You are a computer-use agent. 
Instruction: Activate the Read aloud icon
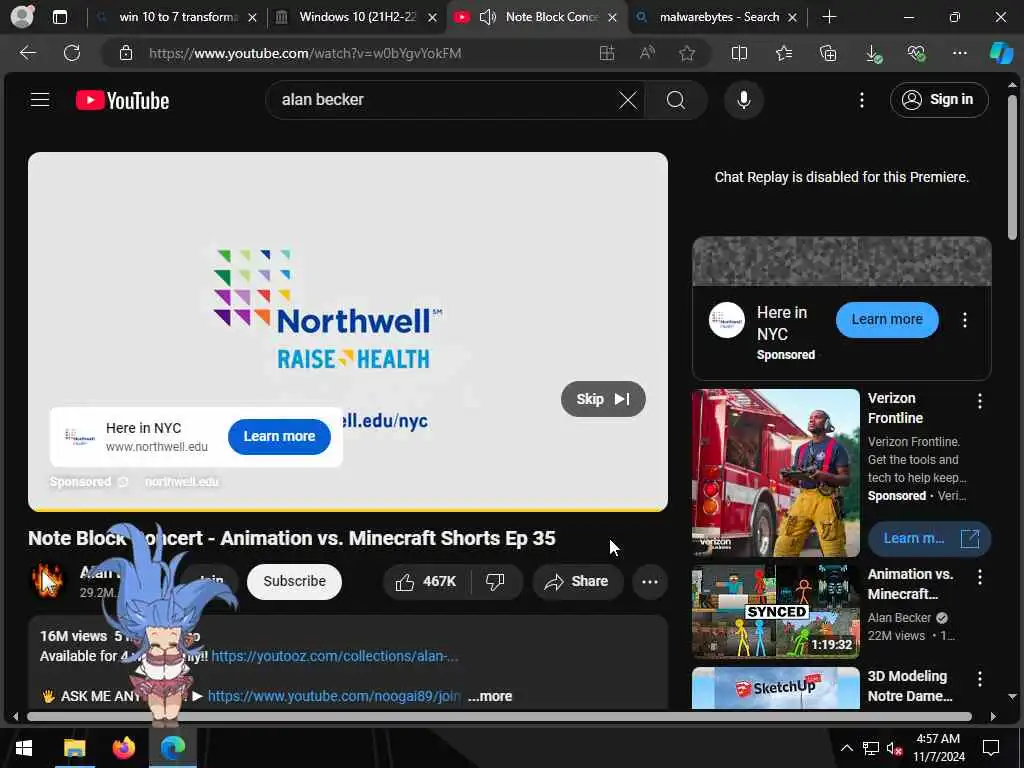[x=647, y=53]
